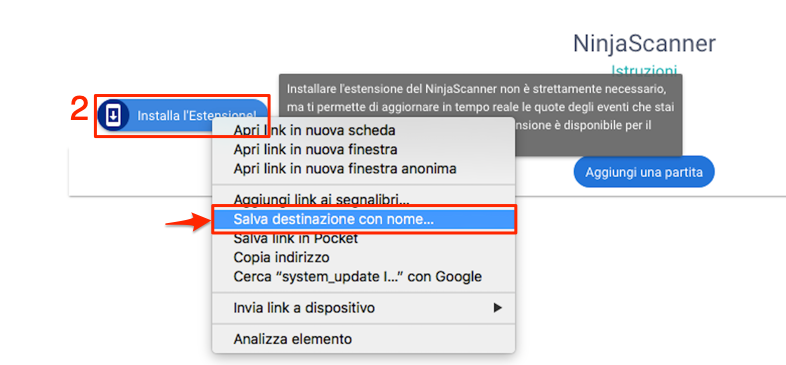Open the Istruzioni link
Image resolution: width=786 pixels, height=365 pixels.
[644, 70]
